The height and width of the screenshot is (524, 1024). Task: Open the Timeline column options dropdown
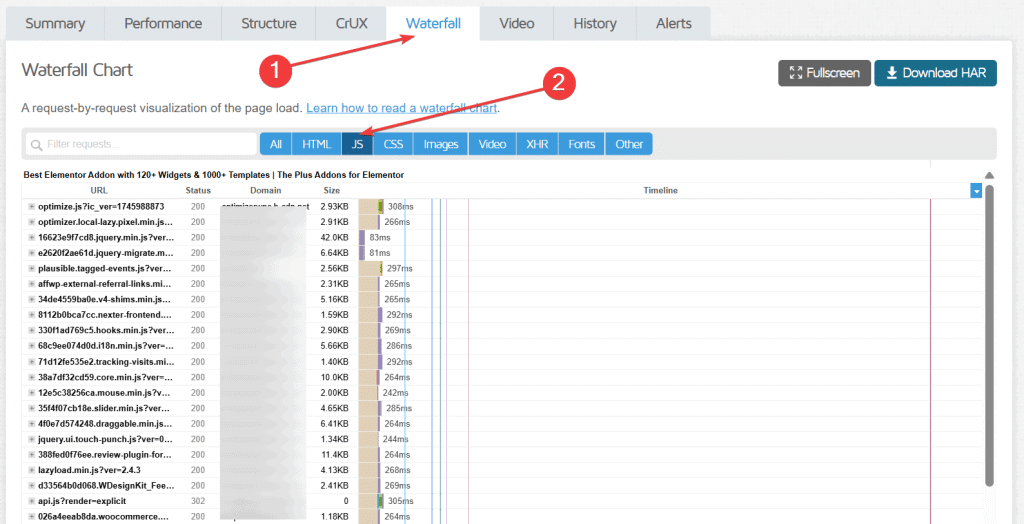tap(976, 190)
